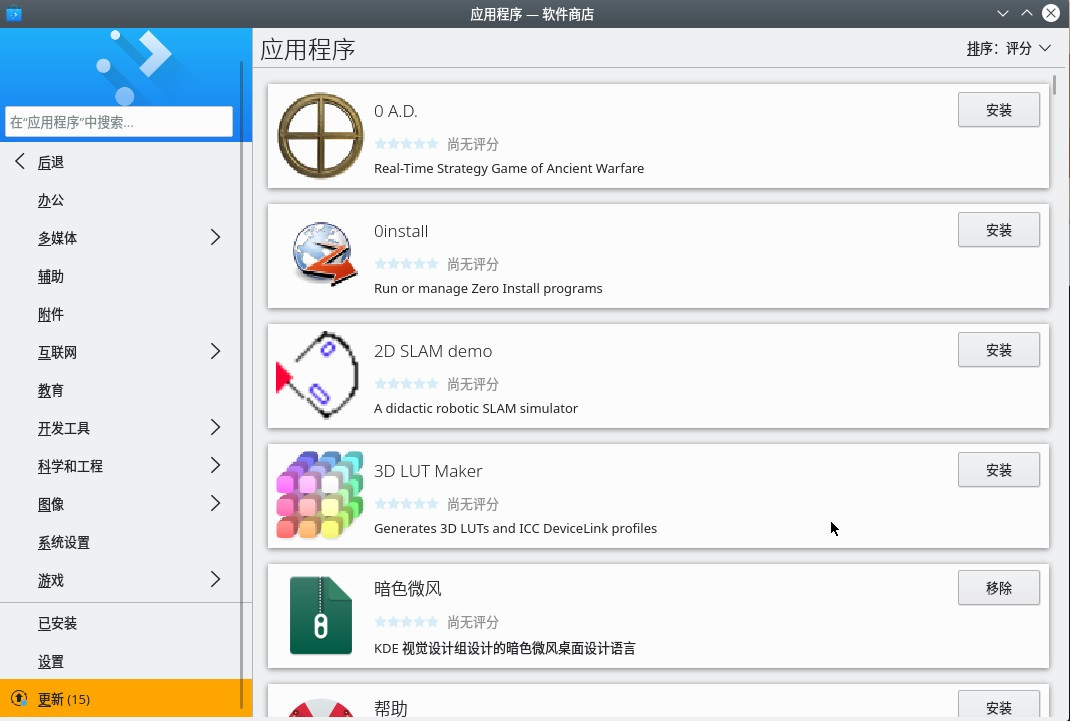Screen dimensions: 1070x721
Task: Expand the 多媒体 category arrow
Action: click(216, 237)
